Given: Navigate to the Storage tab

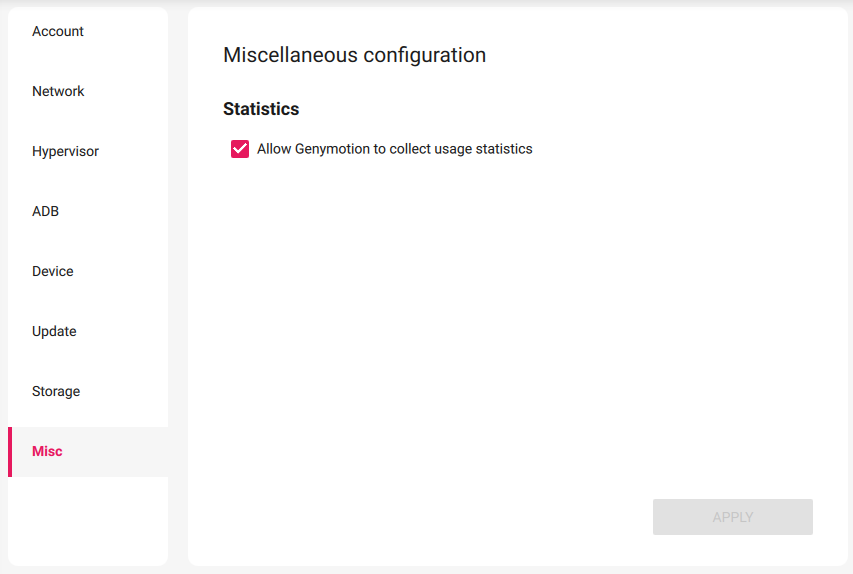Looking at the screenshot, I should (x=56, y=392).
